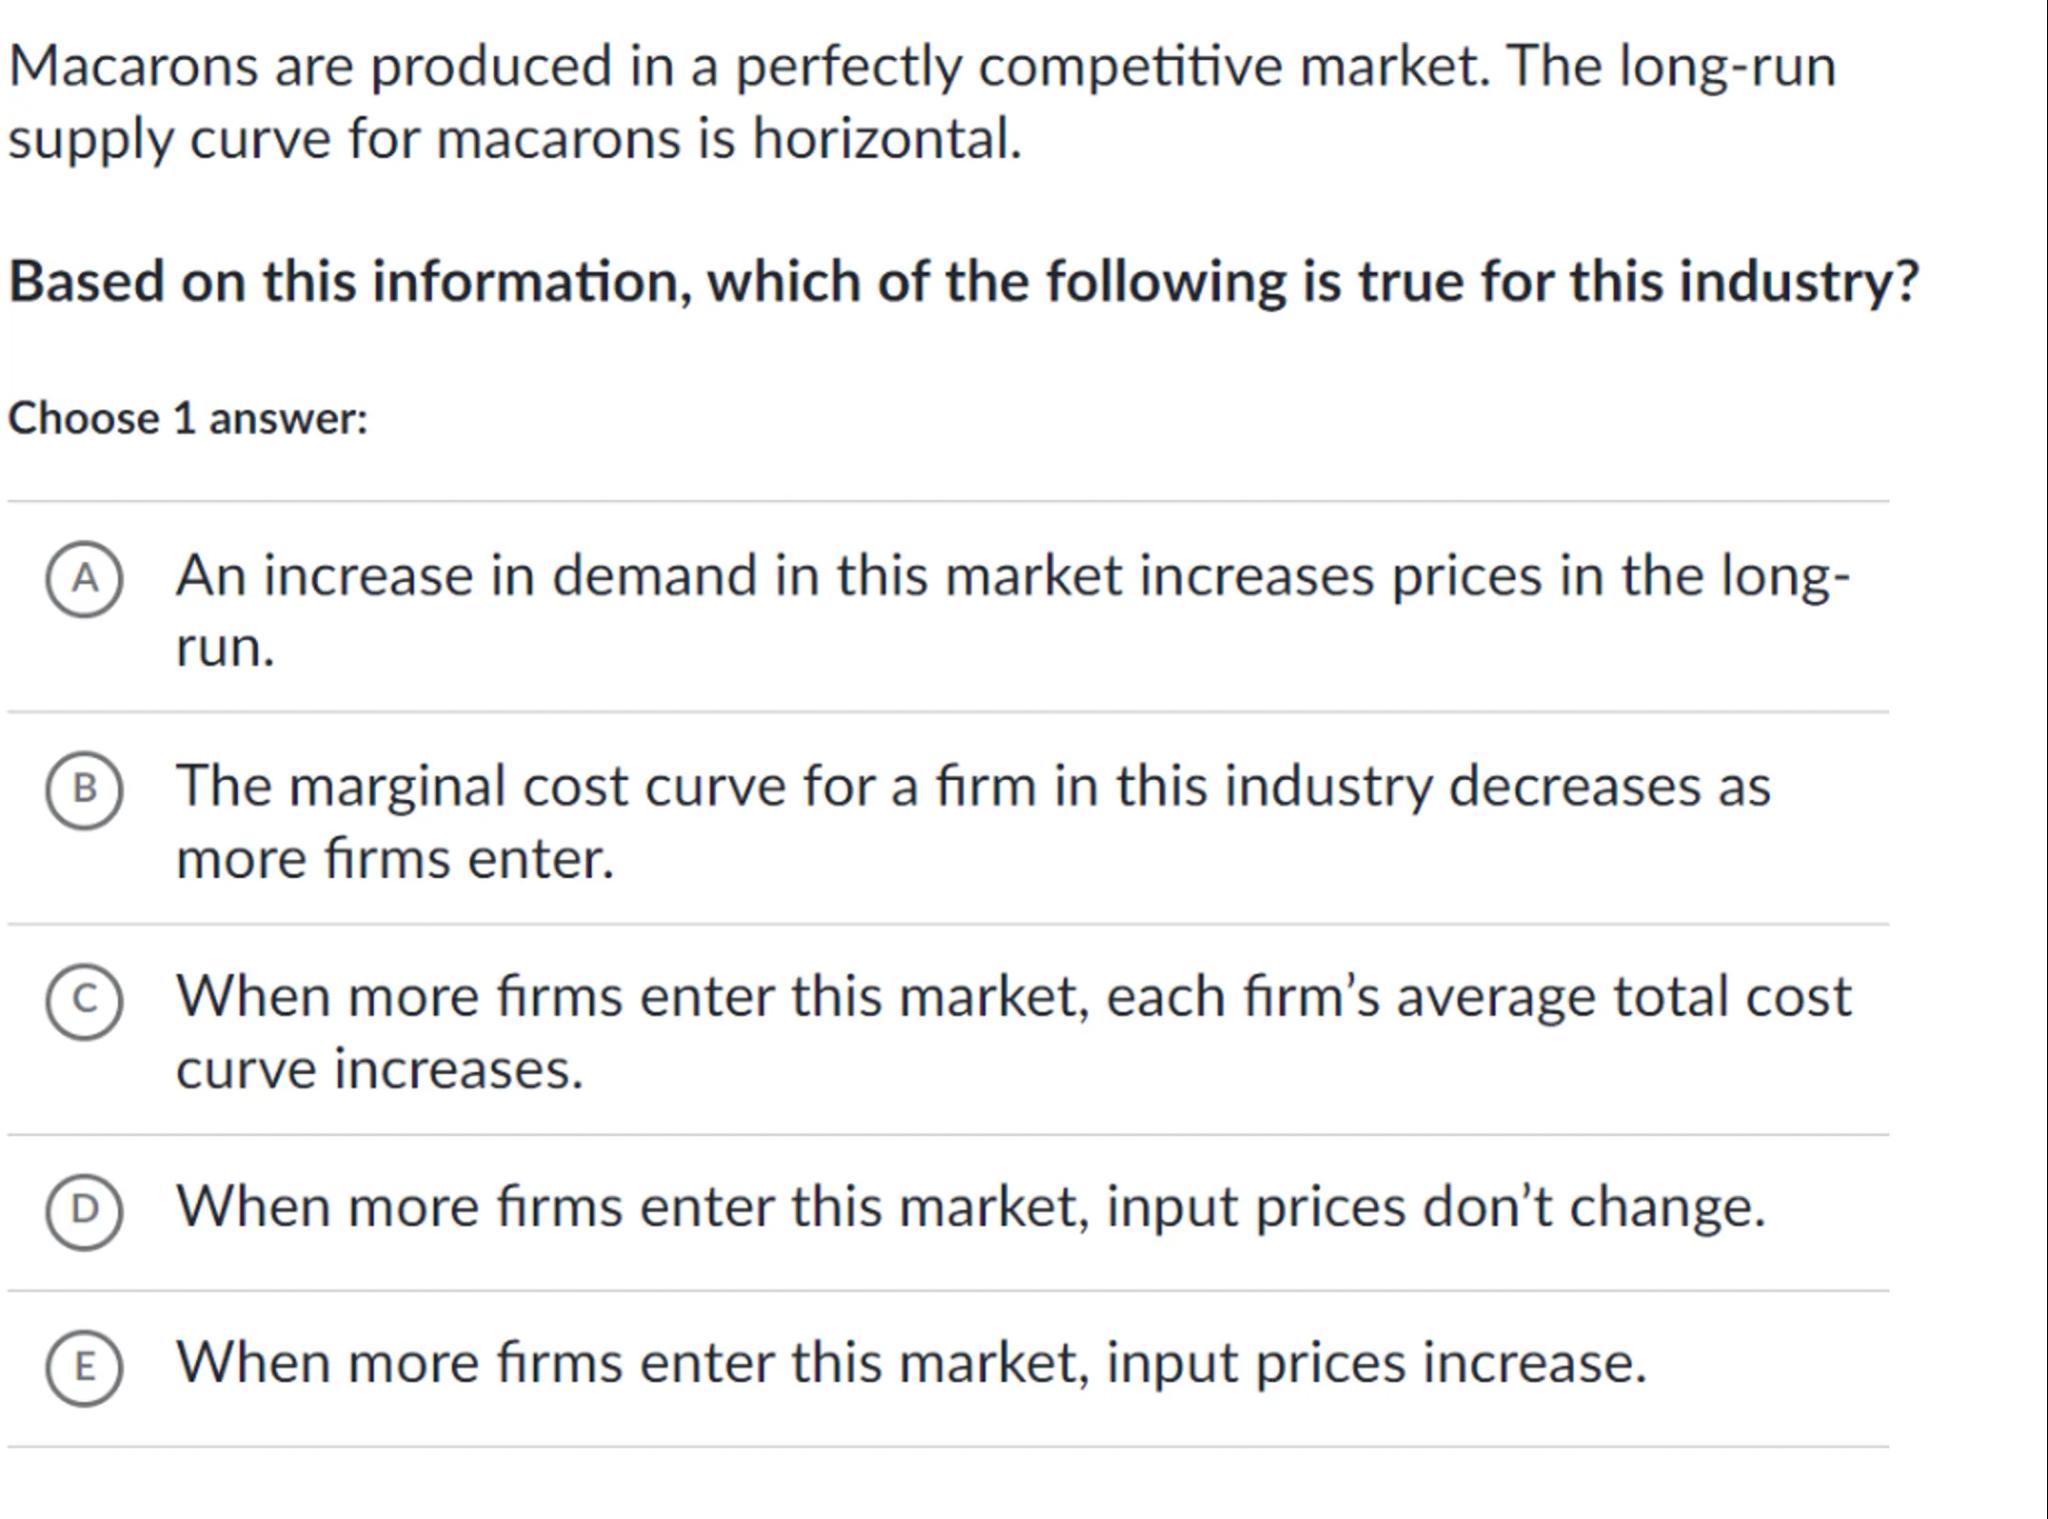The image size is (2048, 1519).
Task: Click "run." on option A's second line
Action: tap(225, 647)
